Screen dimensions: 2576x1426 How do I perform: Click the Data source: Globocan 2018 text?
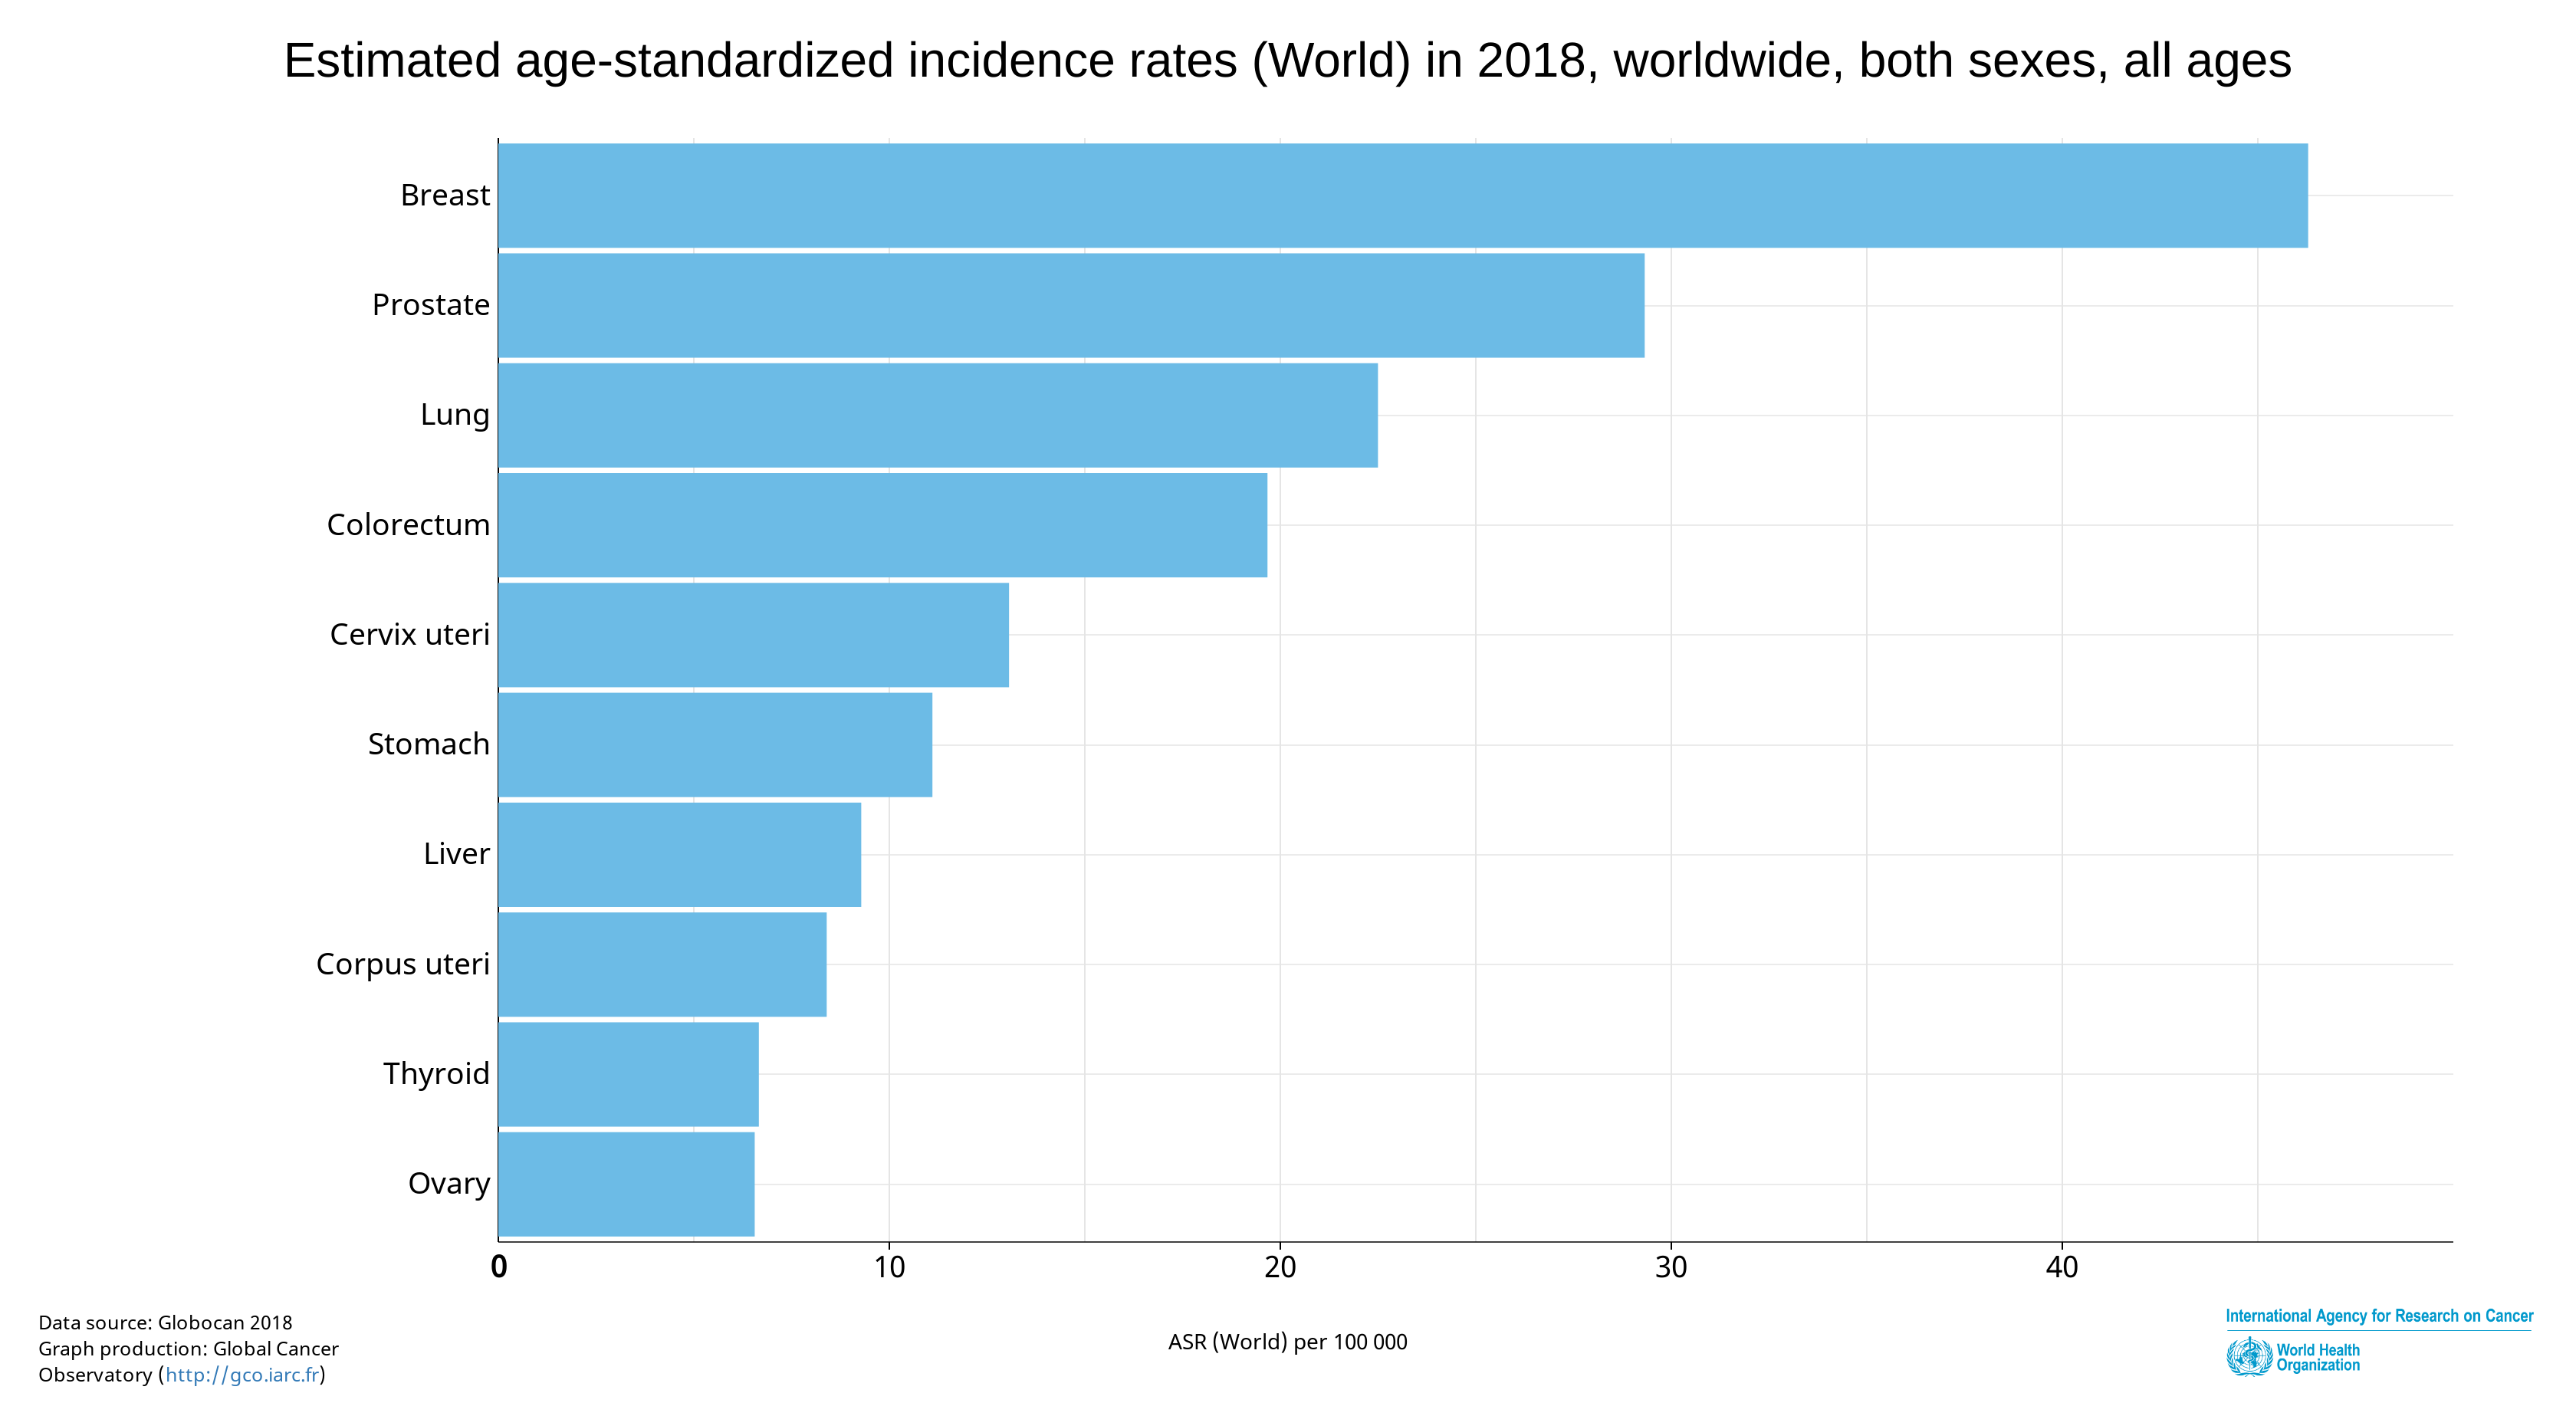tap(165, 1323)
